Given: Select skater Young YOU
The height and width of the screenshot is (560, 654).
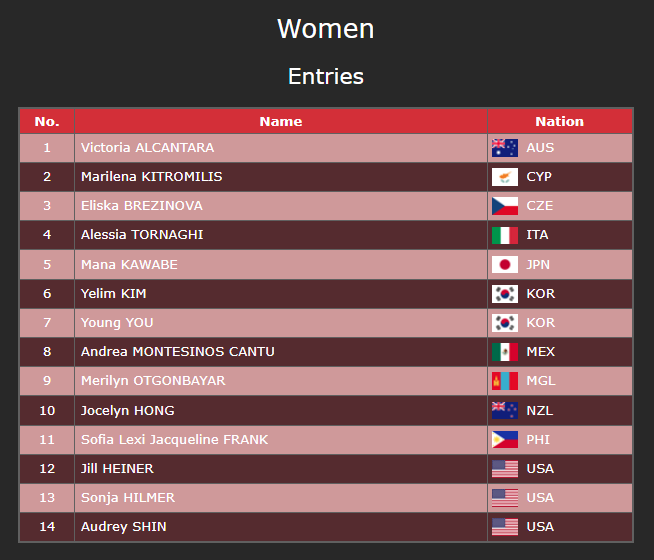Looking at the screenshot, I should point(117,323).
